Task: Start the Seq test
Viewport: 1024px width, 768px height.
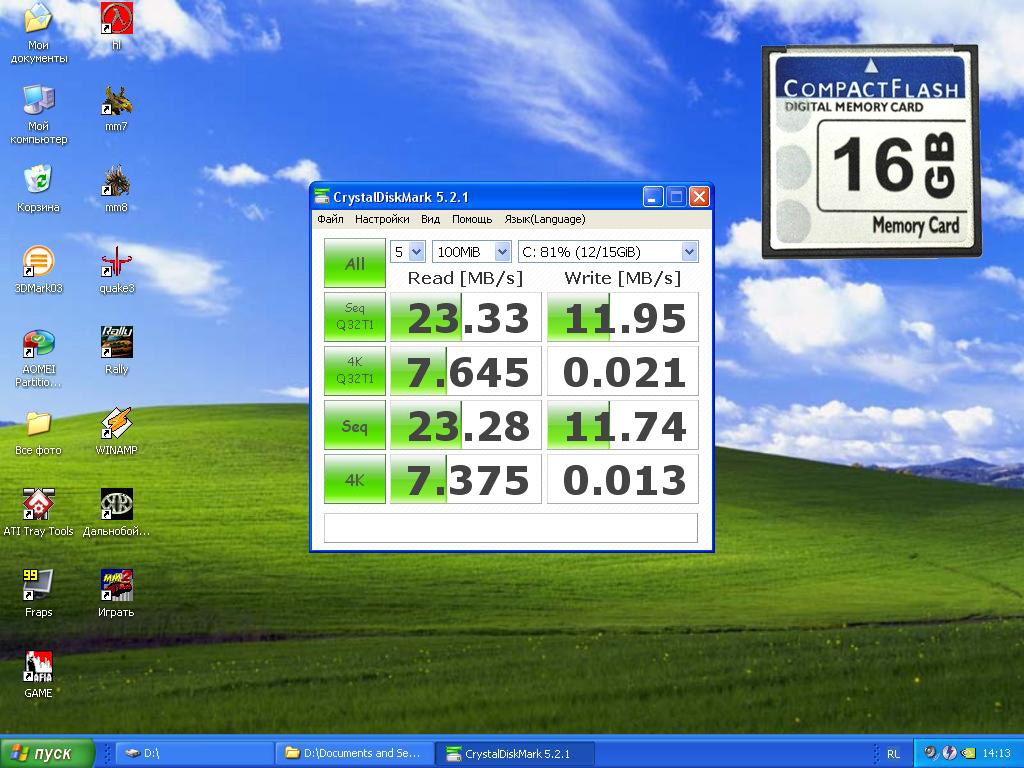Action: (x=355, y=425)
